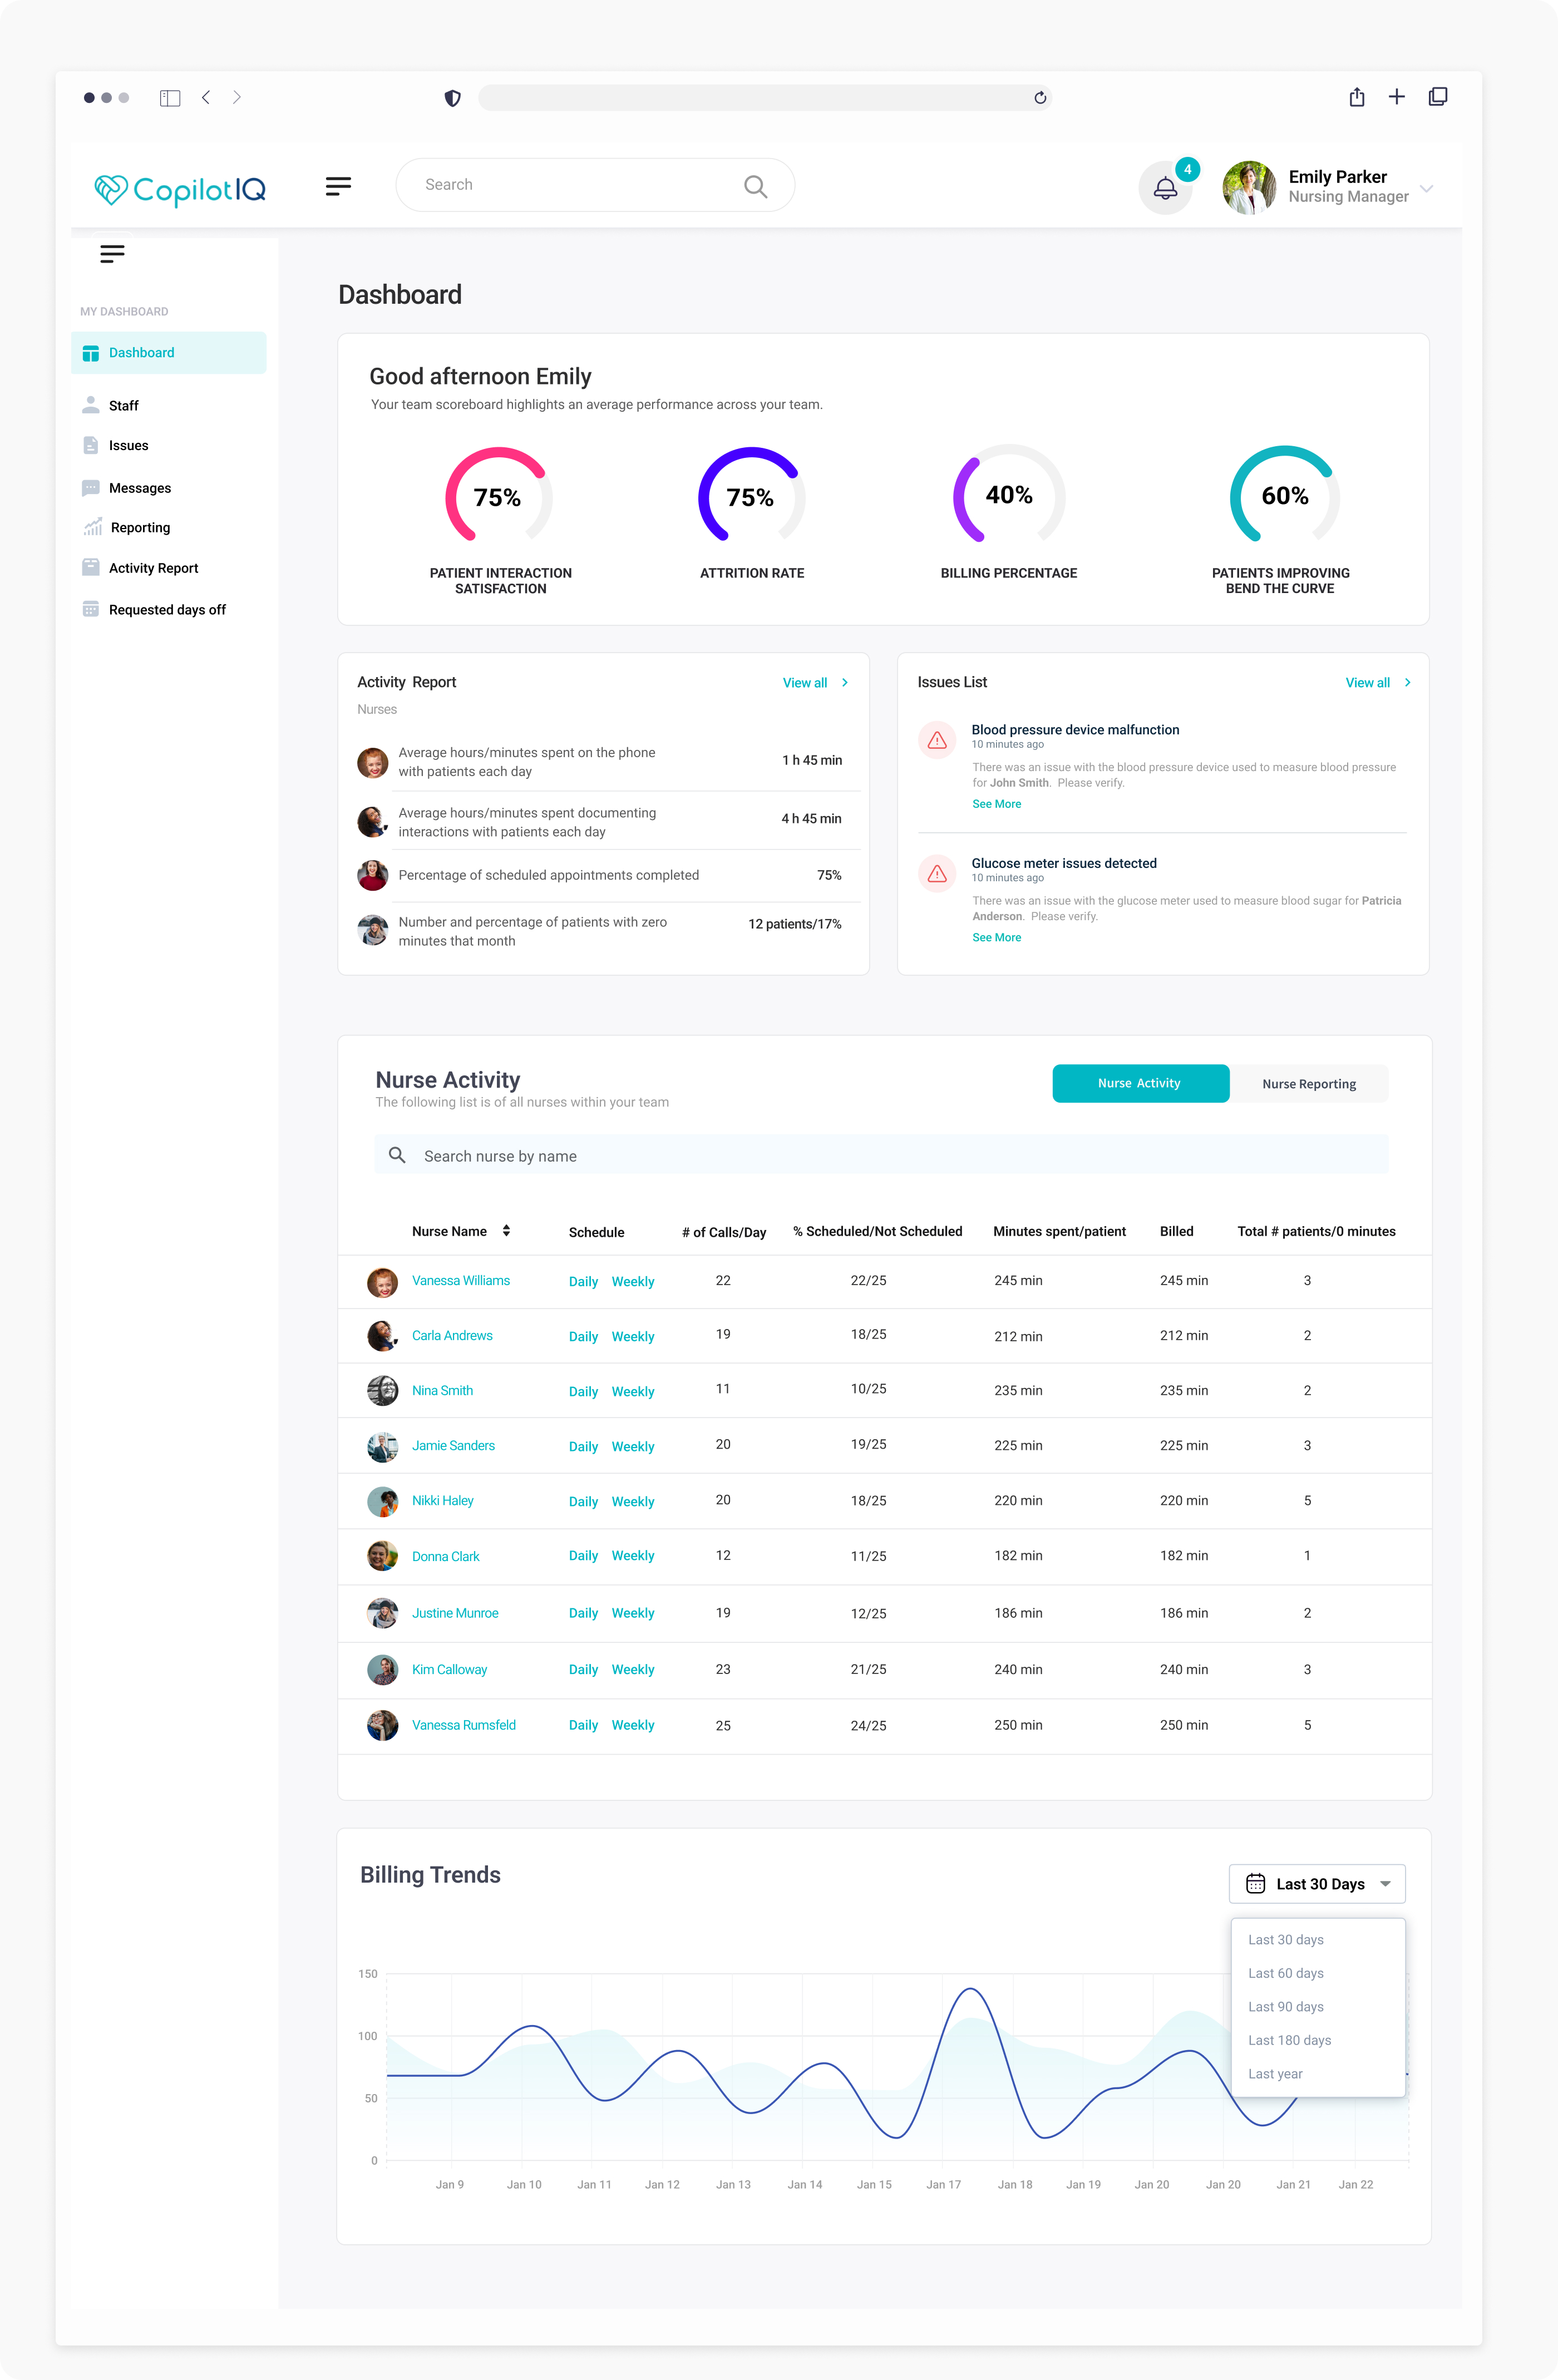The height and width of the screenshot is (2380, 1558).
Task: Click the hamburger menu icon beside logo
Action: coord(338,186)
